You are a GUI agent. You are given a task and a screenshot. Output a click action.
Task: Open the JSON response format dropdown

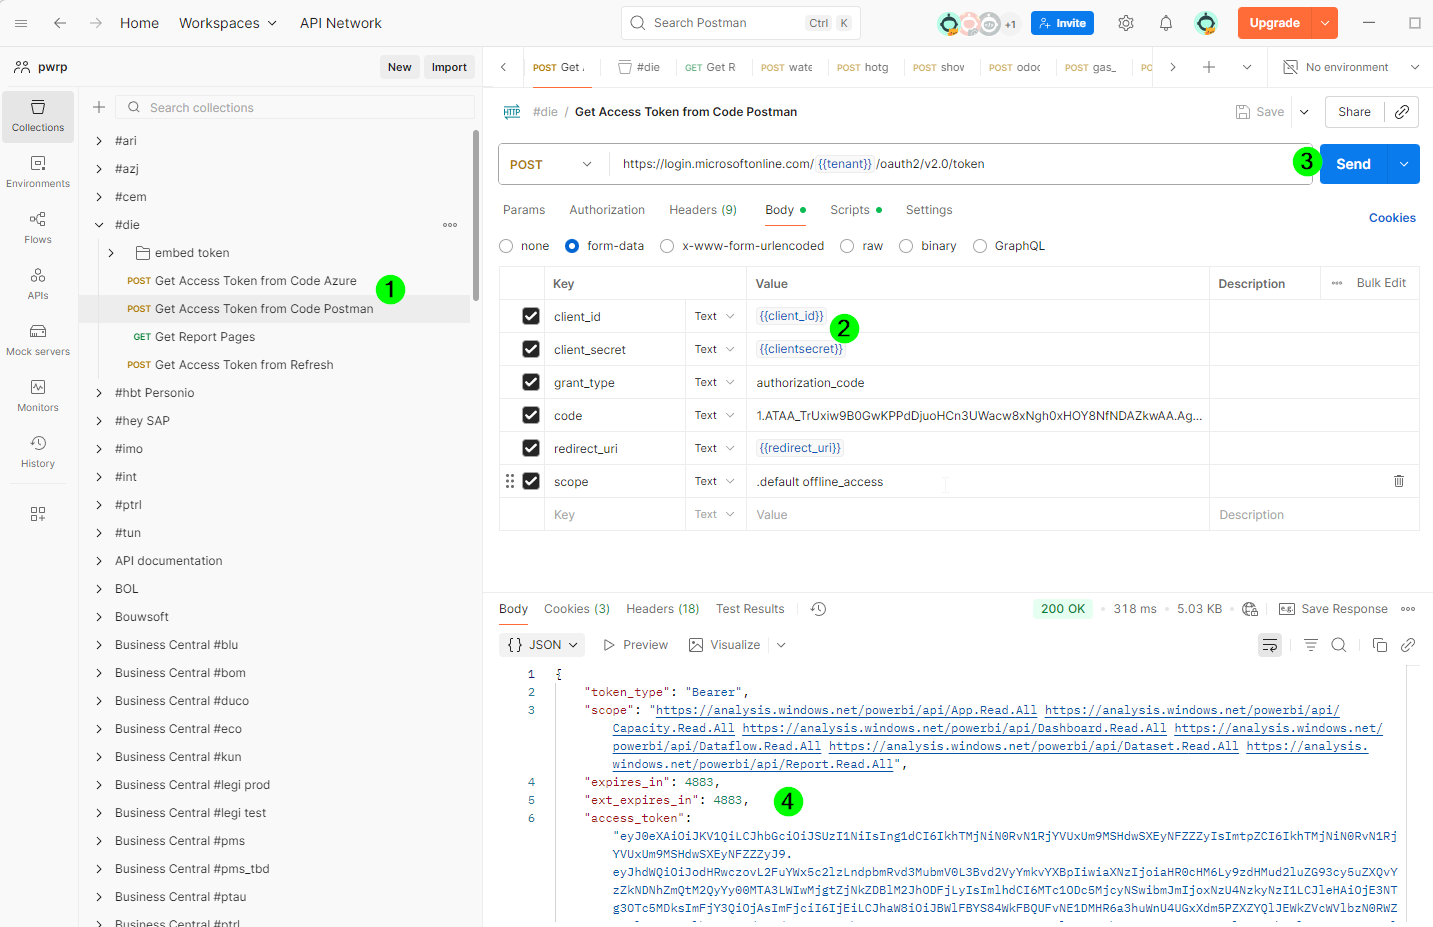point(542,645)
